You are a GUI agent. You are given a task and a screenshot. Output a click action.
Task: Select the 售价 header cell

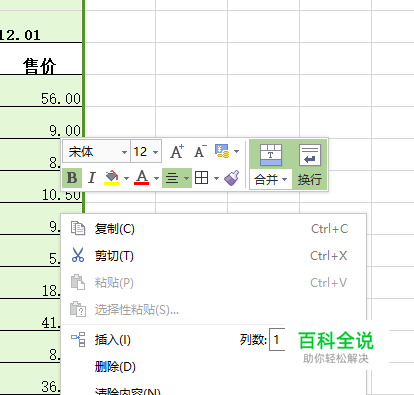(41, 59)
